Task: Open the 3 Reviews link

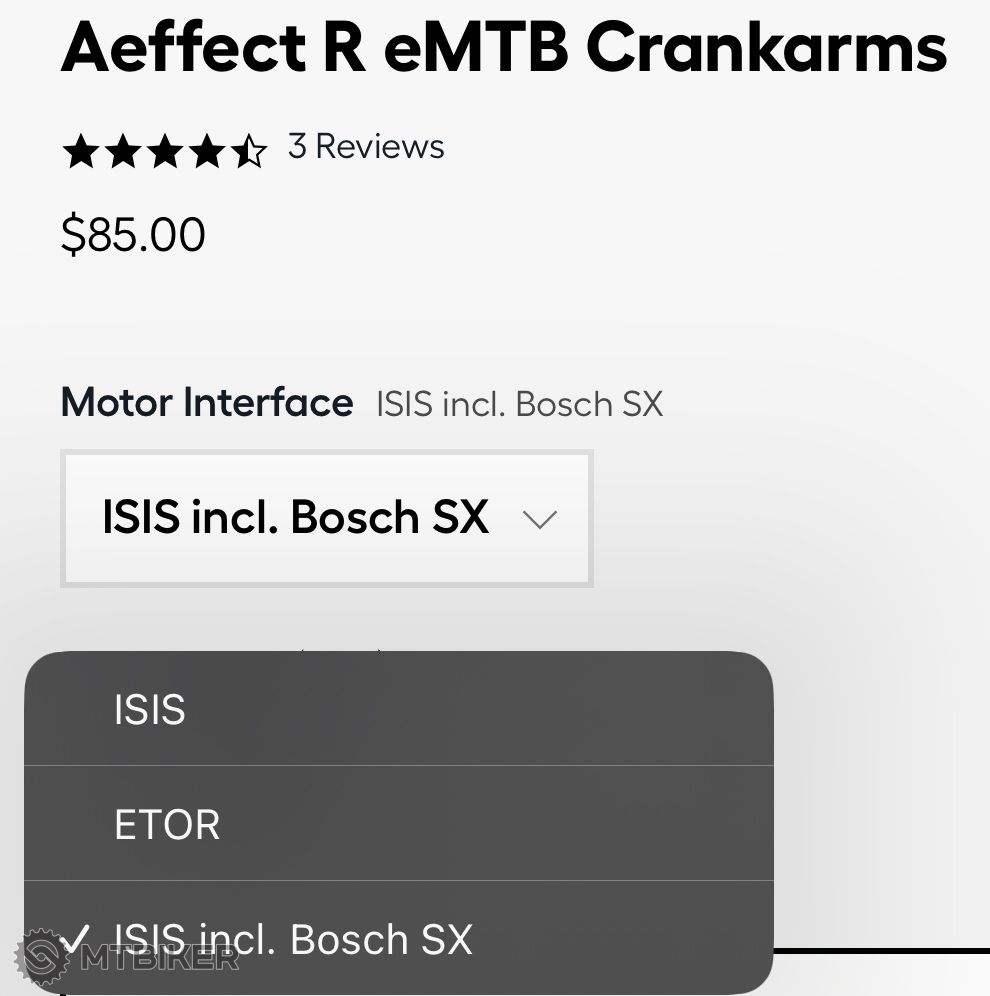Action: [x=366, y=147]
